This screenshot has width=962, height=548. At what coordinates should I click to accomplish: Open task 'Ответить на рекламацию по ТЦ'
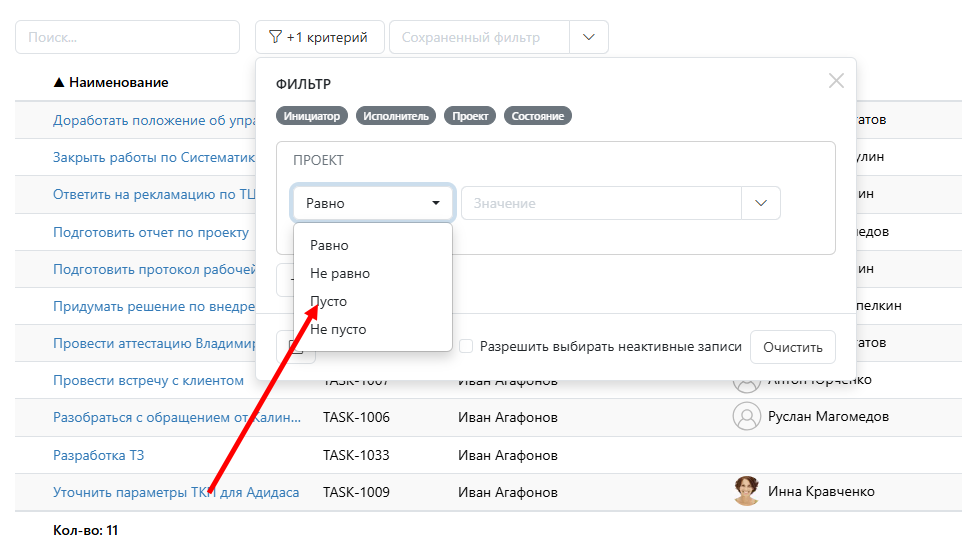click(154, 195)
